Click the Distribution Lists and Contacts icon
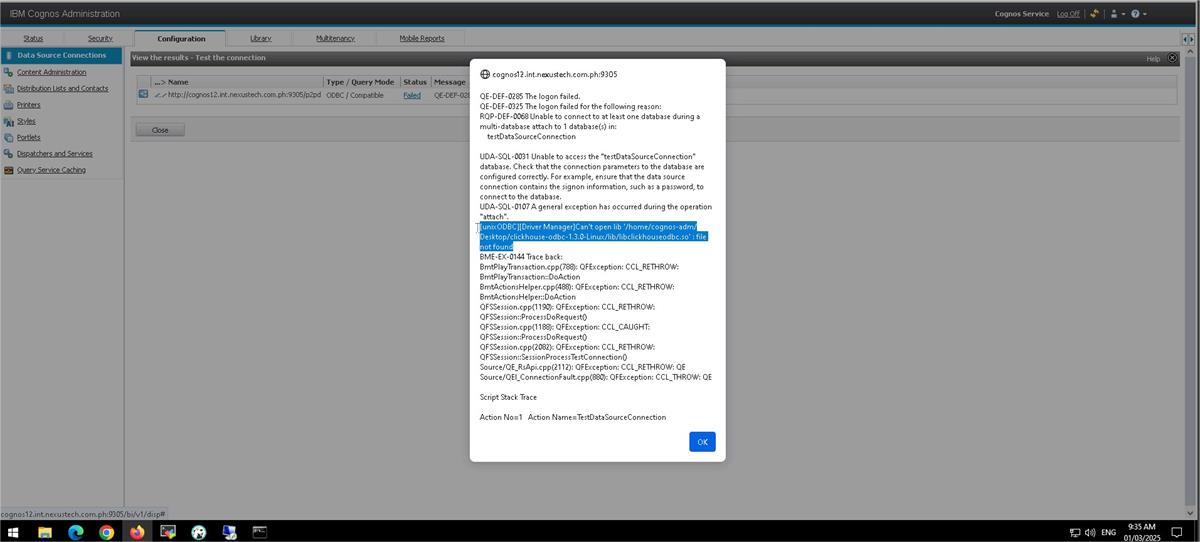The height and width of the screenshot is (542, 1200). [8, 88]
